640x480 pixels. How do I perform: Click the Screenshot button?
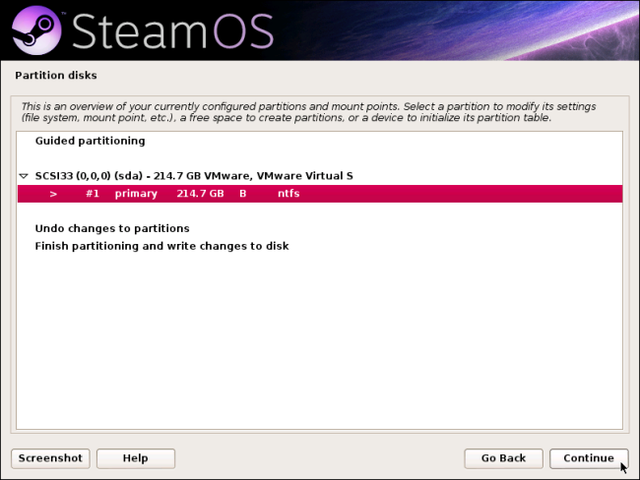pyautogui.click(x=51, y=458)
